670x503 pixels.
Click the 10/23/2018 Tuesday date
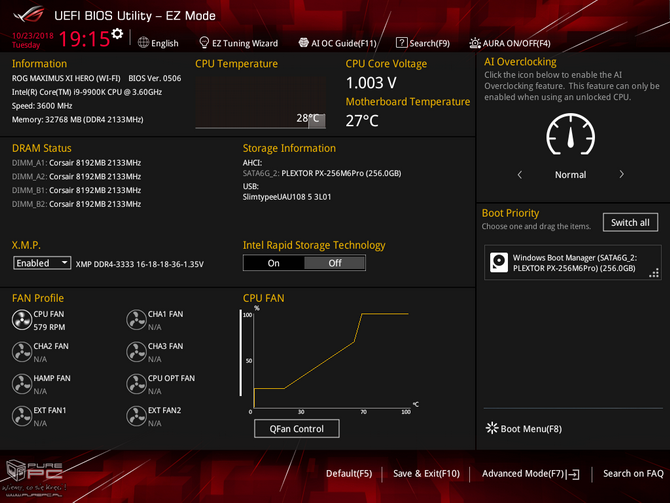pyautogui.click(x=32, y=40)
